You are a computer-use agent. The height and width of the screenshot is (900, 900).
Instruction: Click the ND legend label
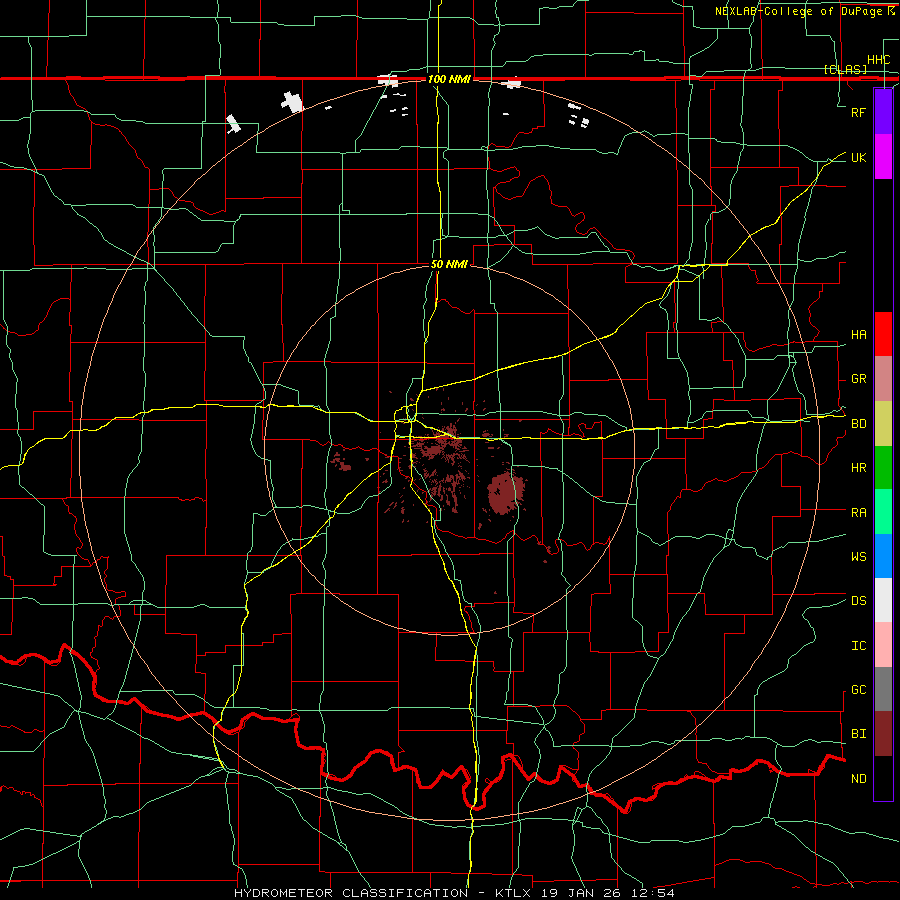858,779
